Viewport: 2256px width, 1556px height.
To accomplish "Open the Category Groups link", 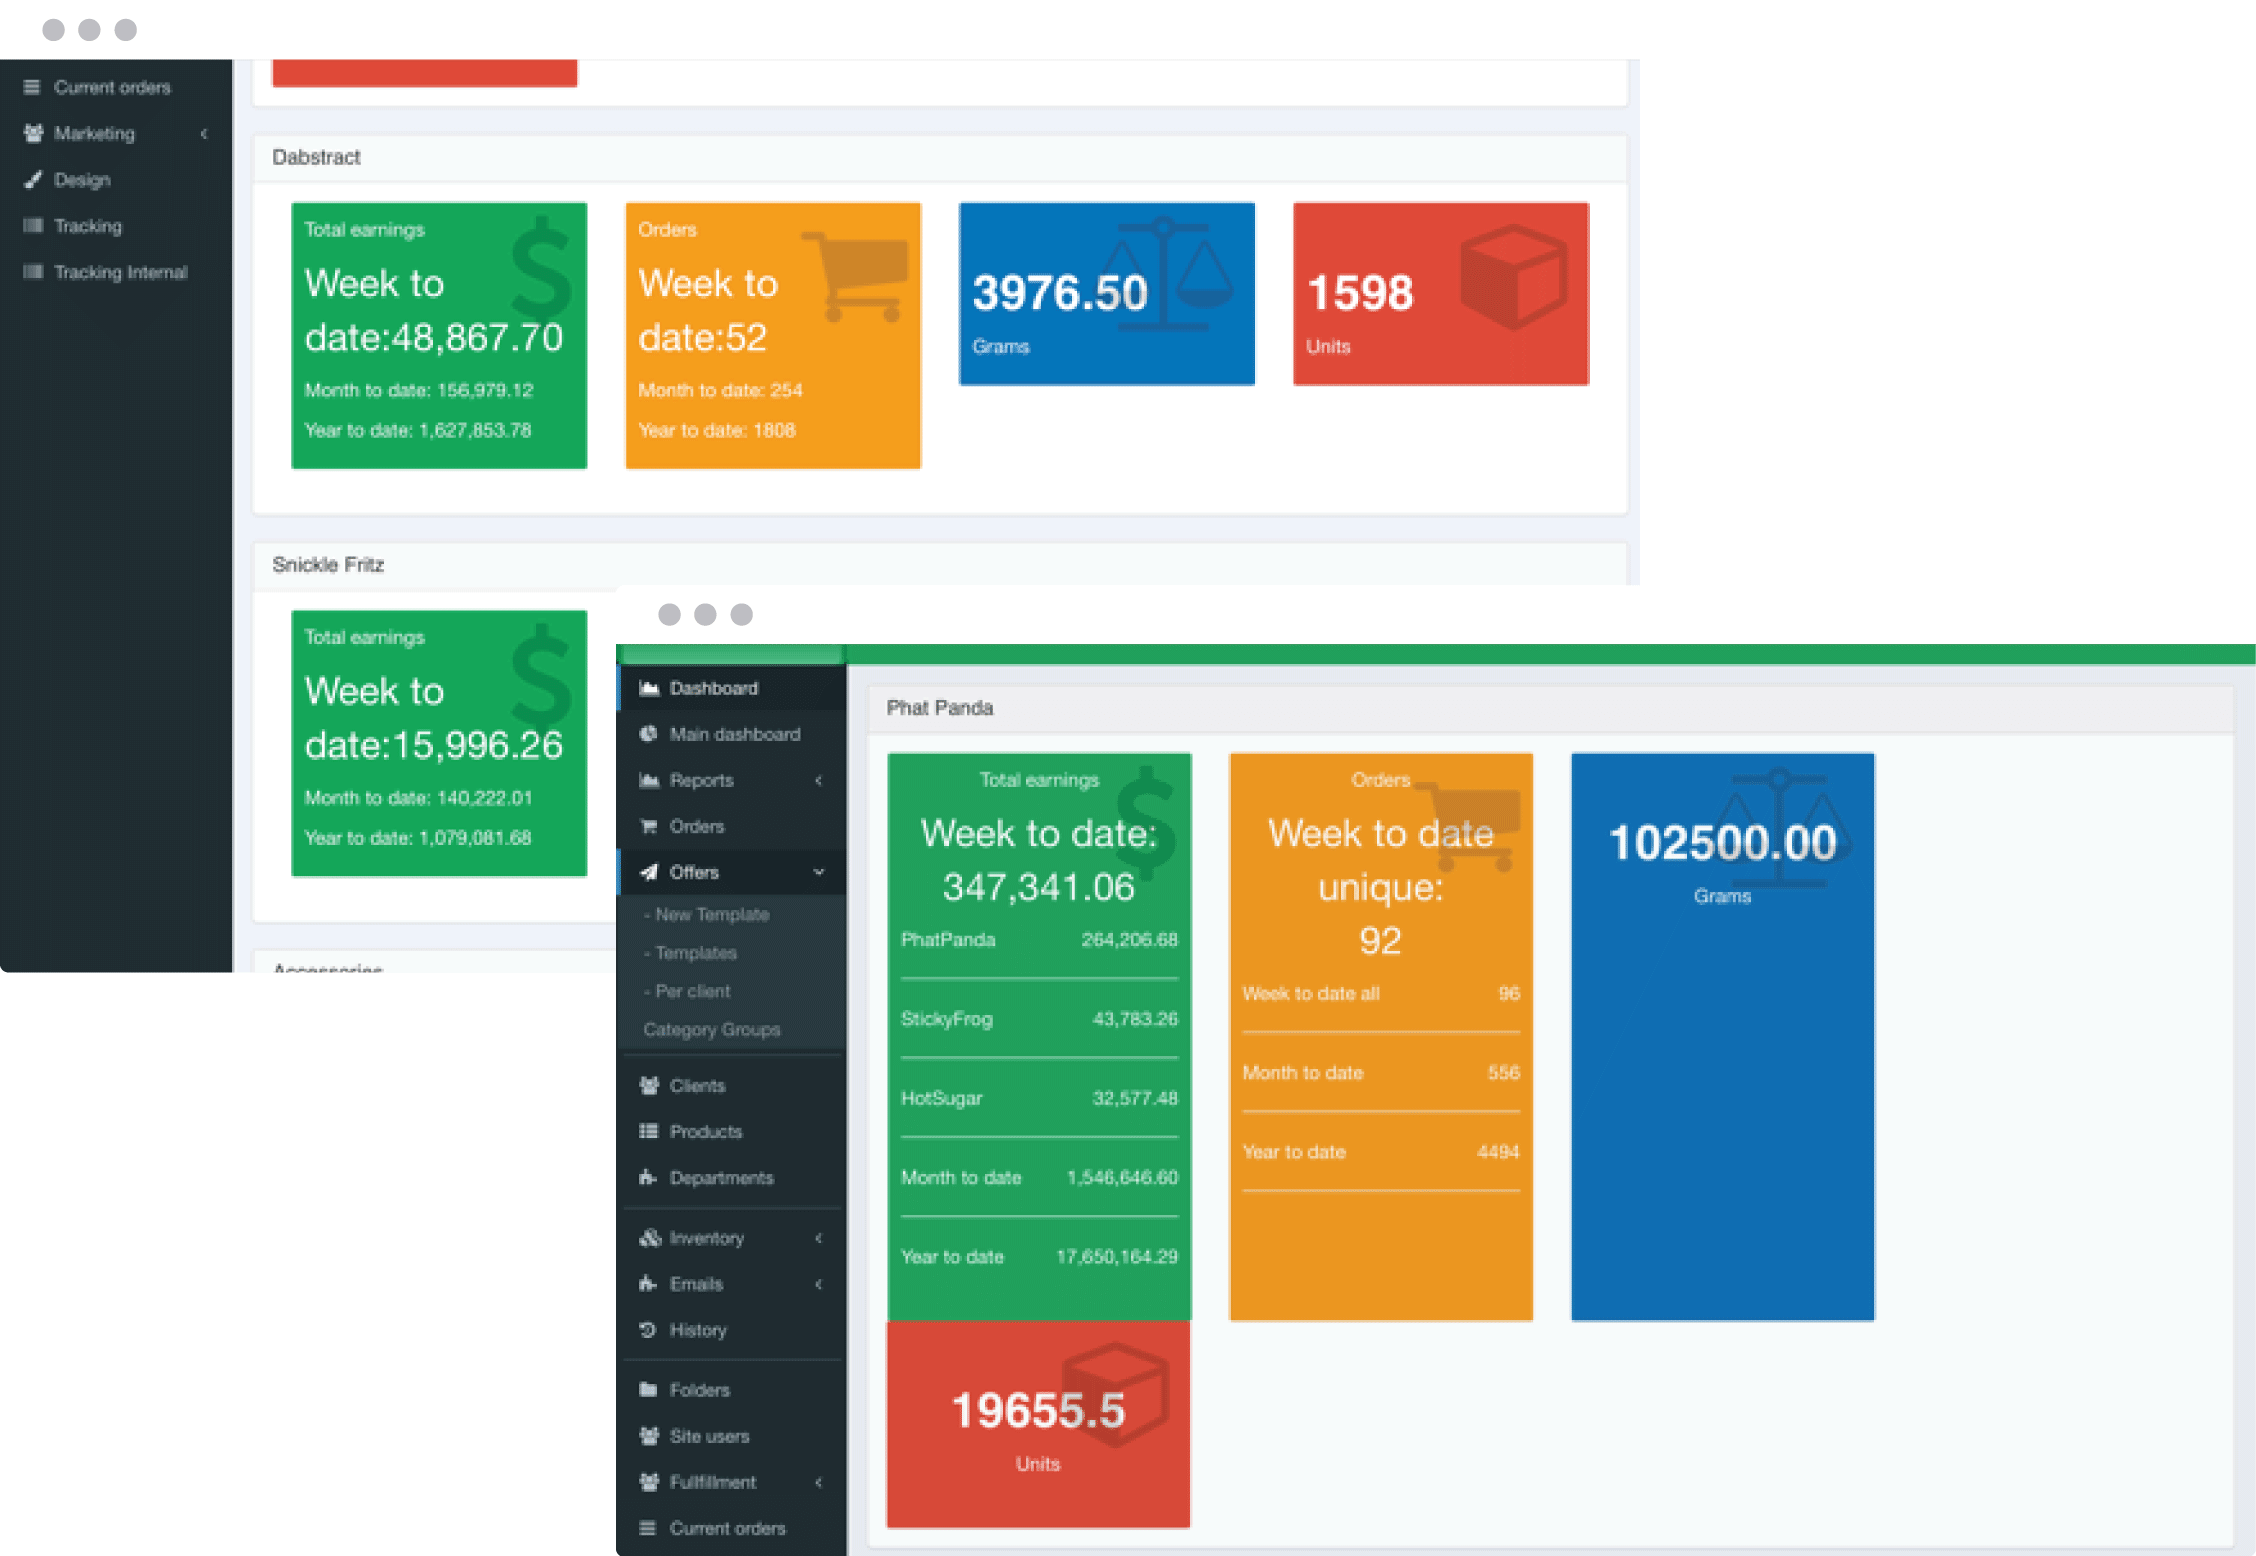I will coord(711,1029).
